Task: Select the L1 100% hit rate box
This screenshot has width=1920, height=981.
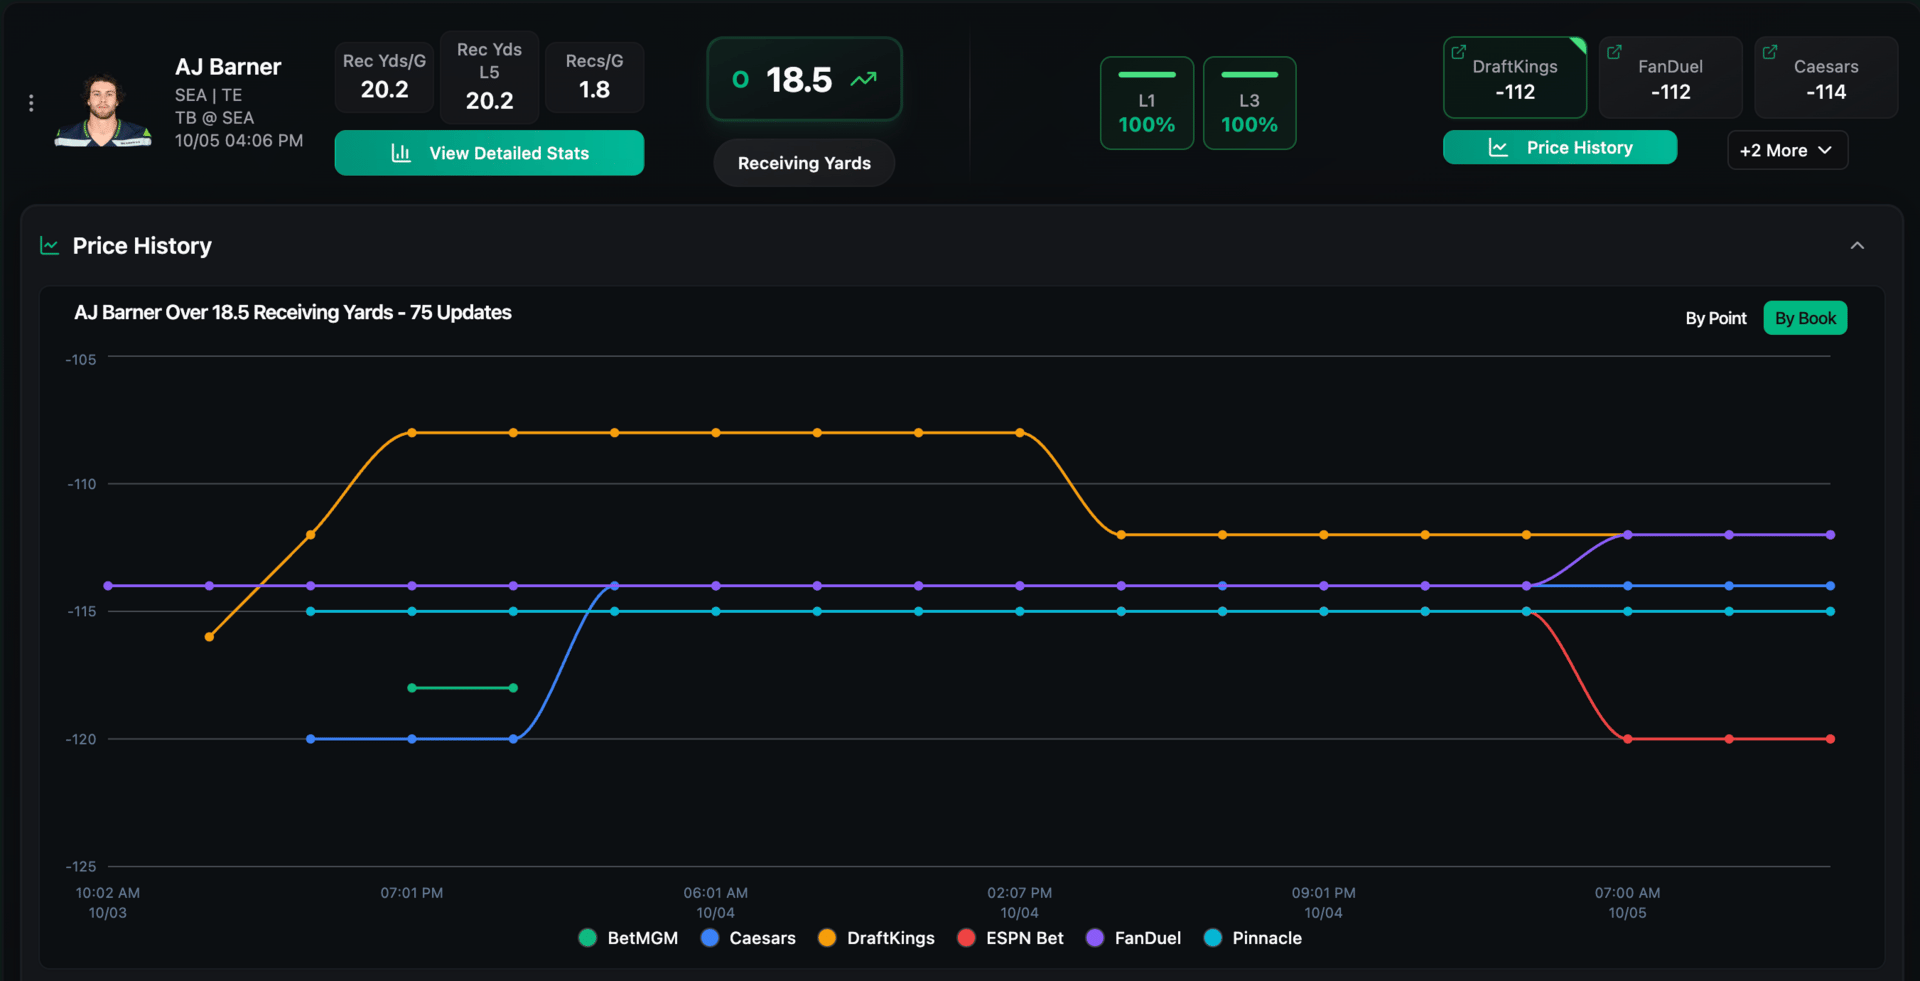Action: coord(1147,103)
